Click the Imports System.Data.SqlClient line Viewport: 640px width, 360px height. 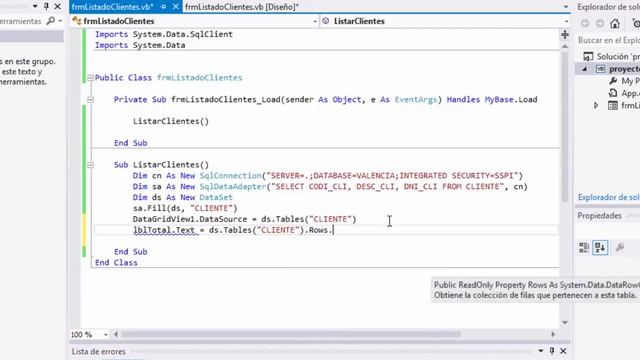(x=164, y=34)
